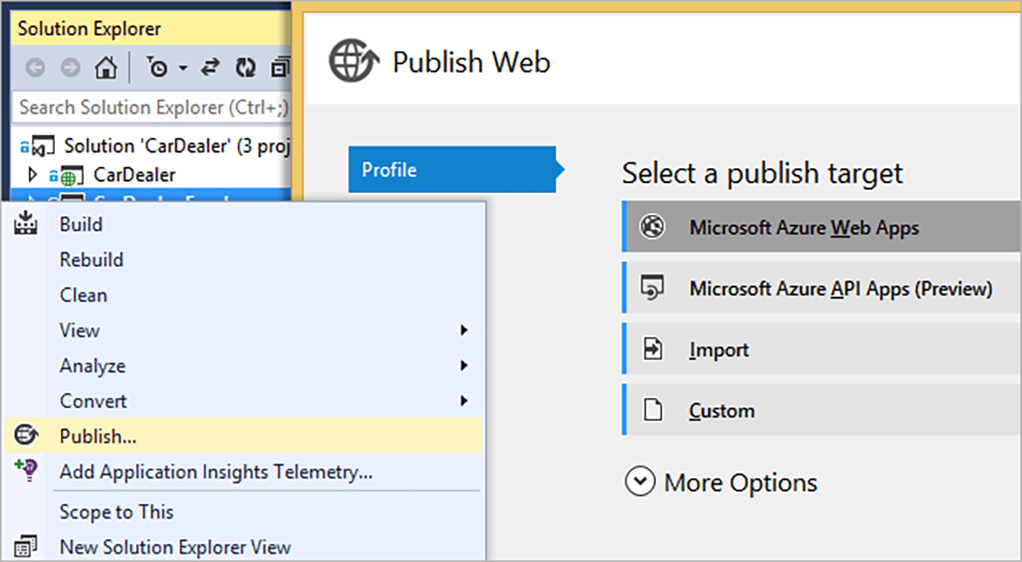1022x562 pixels.
Task: Click the Forward arrow in Solution Explorer toolbar
Action: click(70, 69)
